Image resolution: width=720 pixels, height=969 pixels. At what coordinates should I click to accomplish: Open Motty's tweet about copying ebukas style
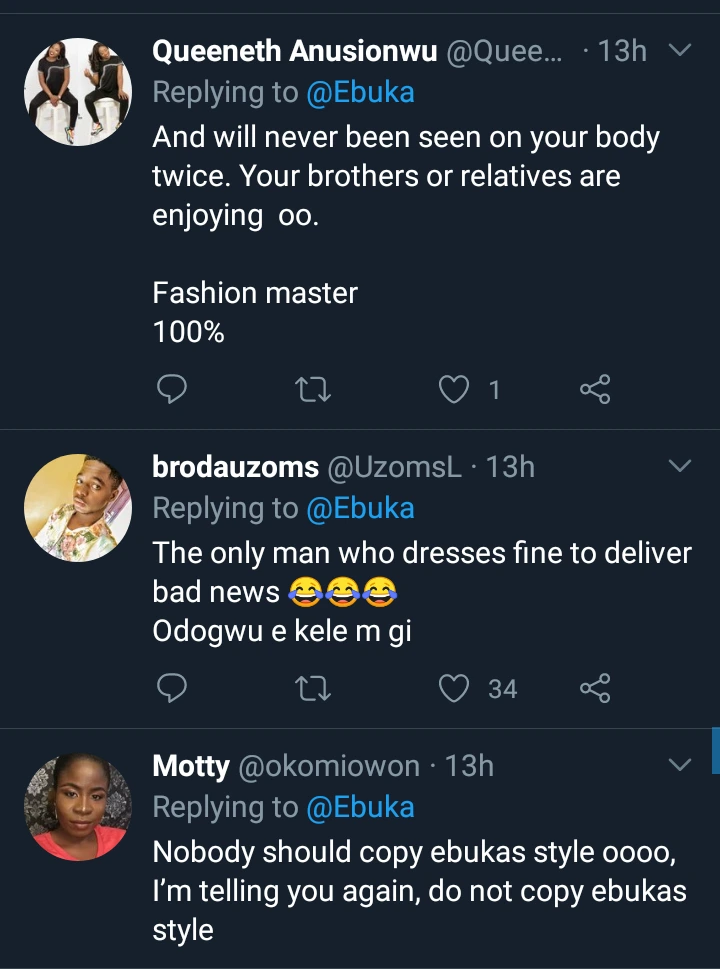pyautogui.click(x=420, y=891)
